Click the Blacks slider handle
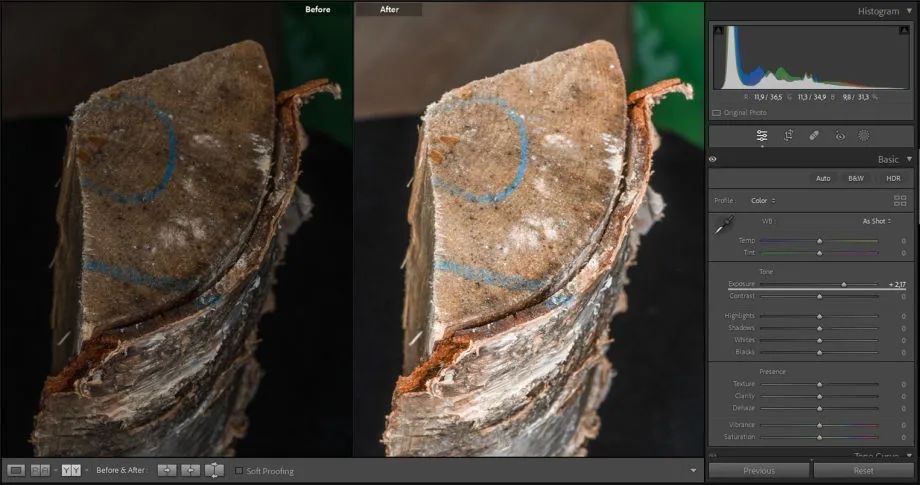The image size is (920, 485). 820,352
